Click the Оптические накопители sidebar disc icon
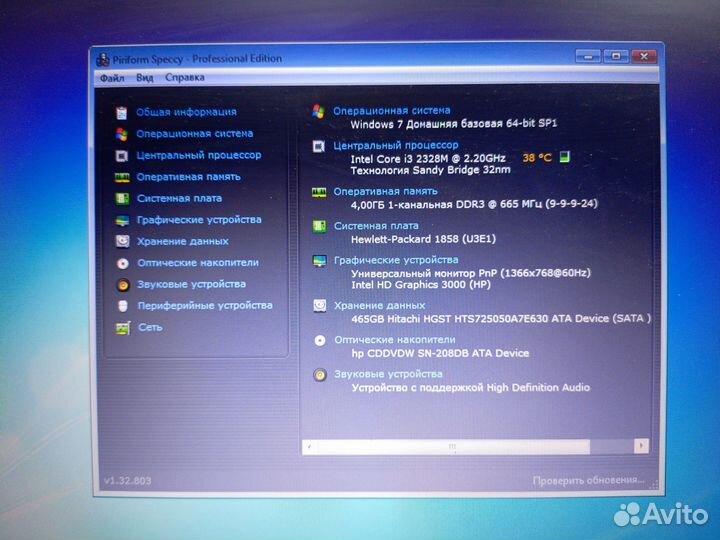 (x=123, y=263)
